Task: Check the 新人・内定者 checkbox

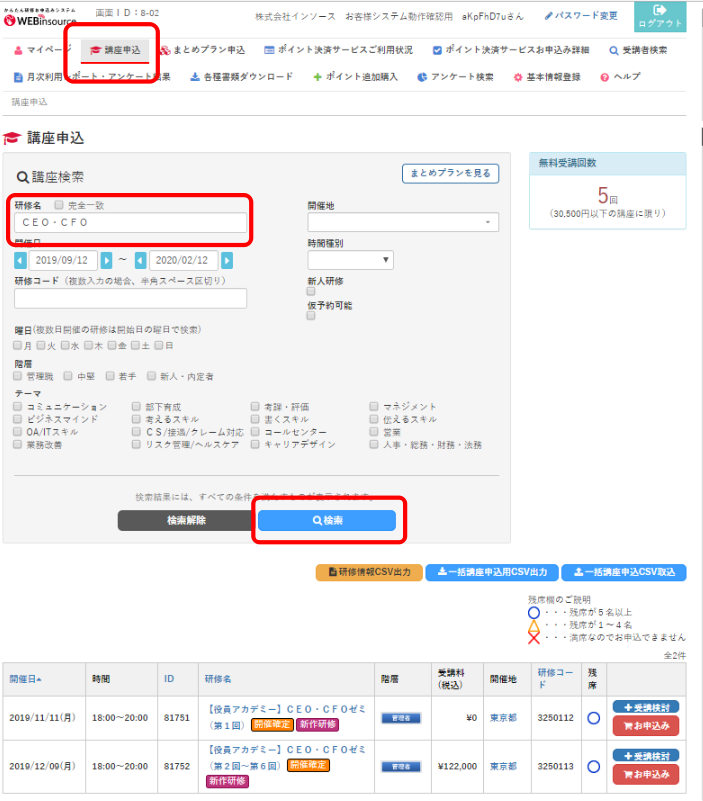Action: click(x=151, y=376)
